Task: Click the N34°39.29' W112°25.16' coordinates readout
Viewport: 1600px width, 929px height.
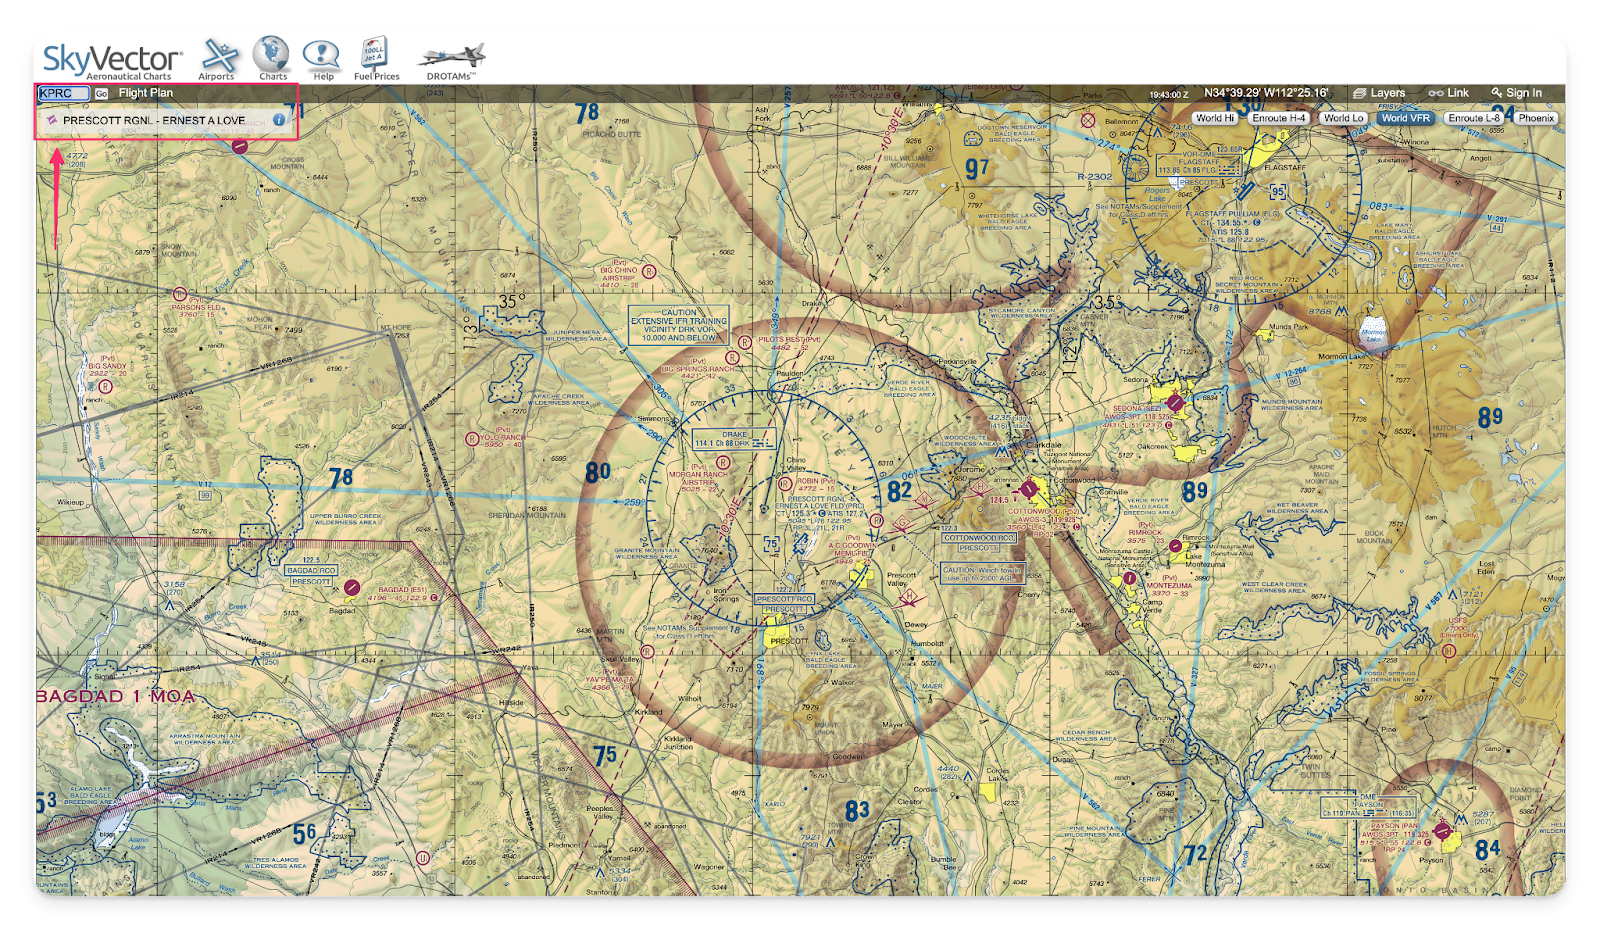Action: (x=1266, y=93)
